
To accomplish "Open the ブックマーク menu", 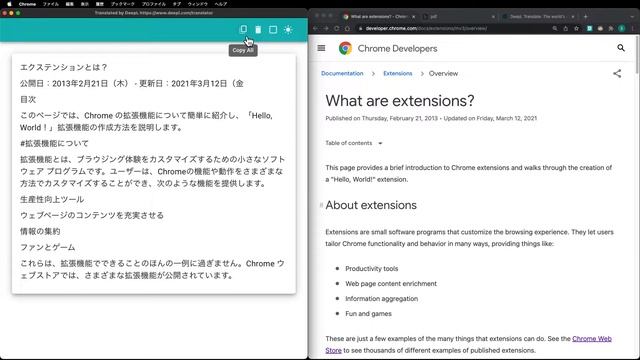I will coord(123,4).
